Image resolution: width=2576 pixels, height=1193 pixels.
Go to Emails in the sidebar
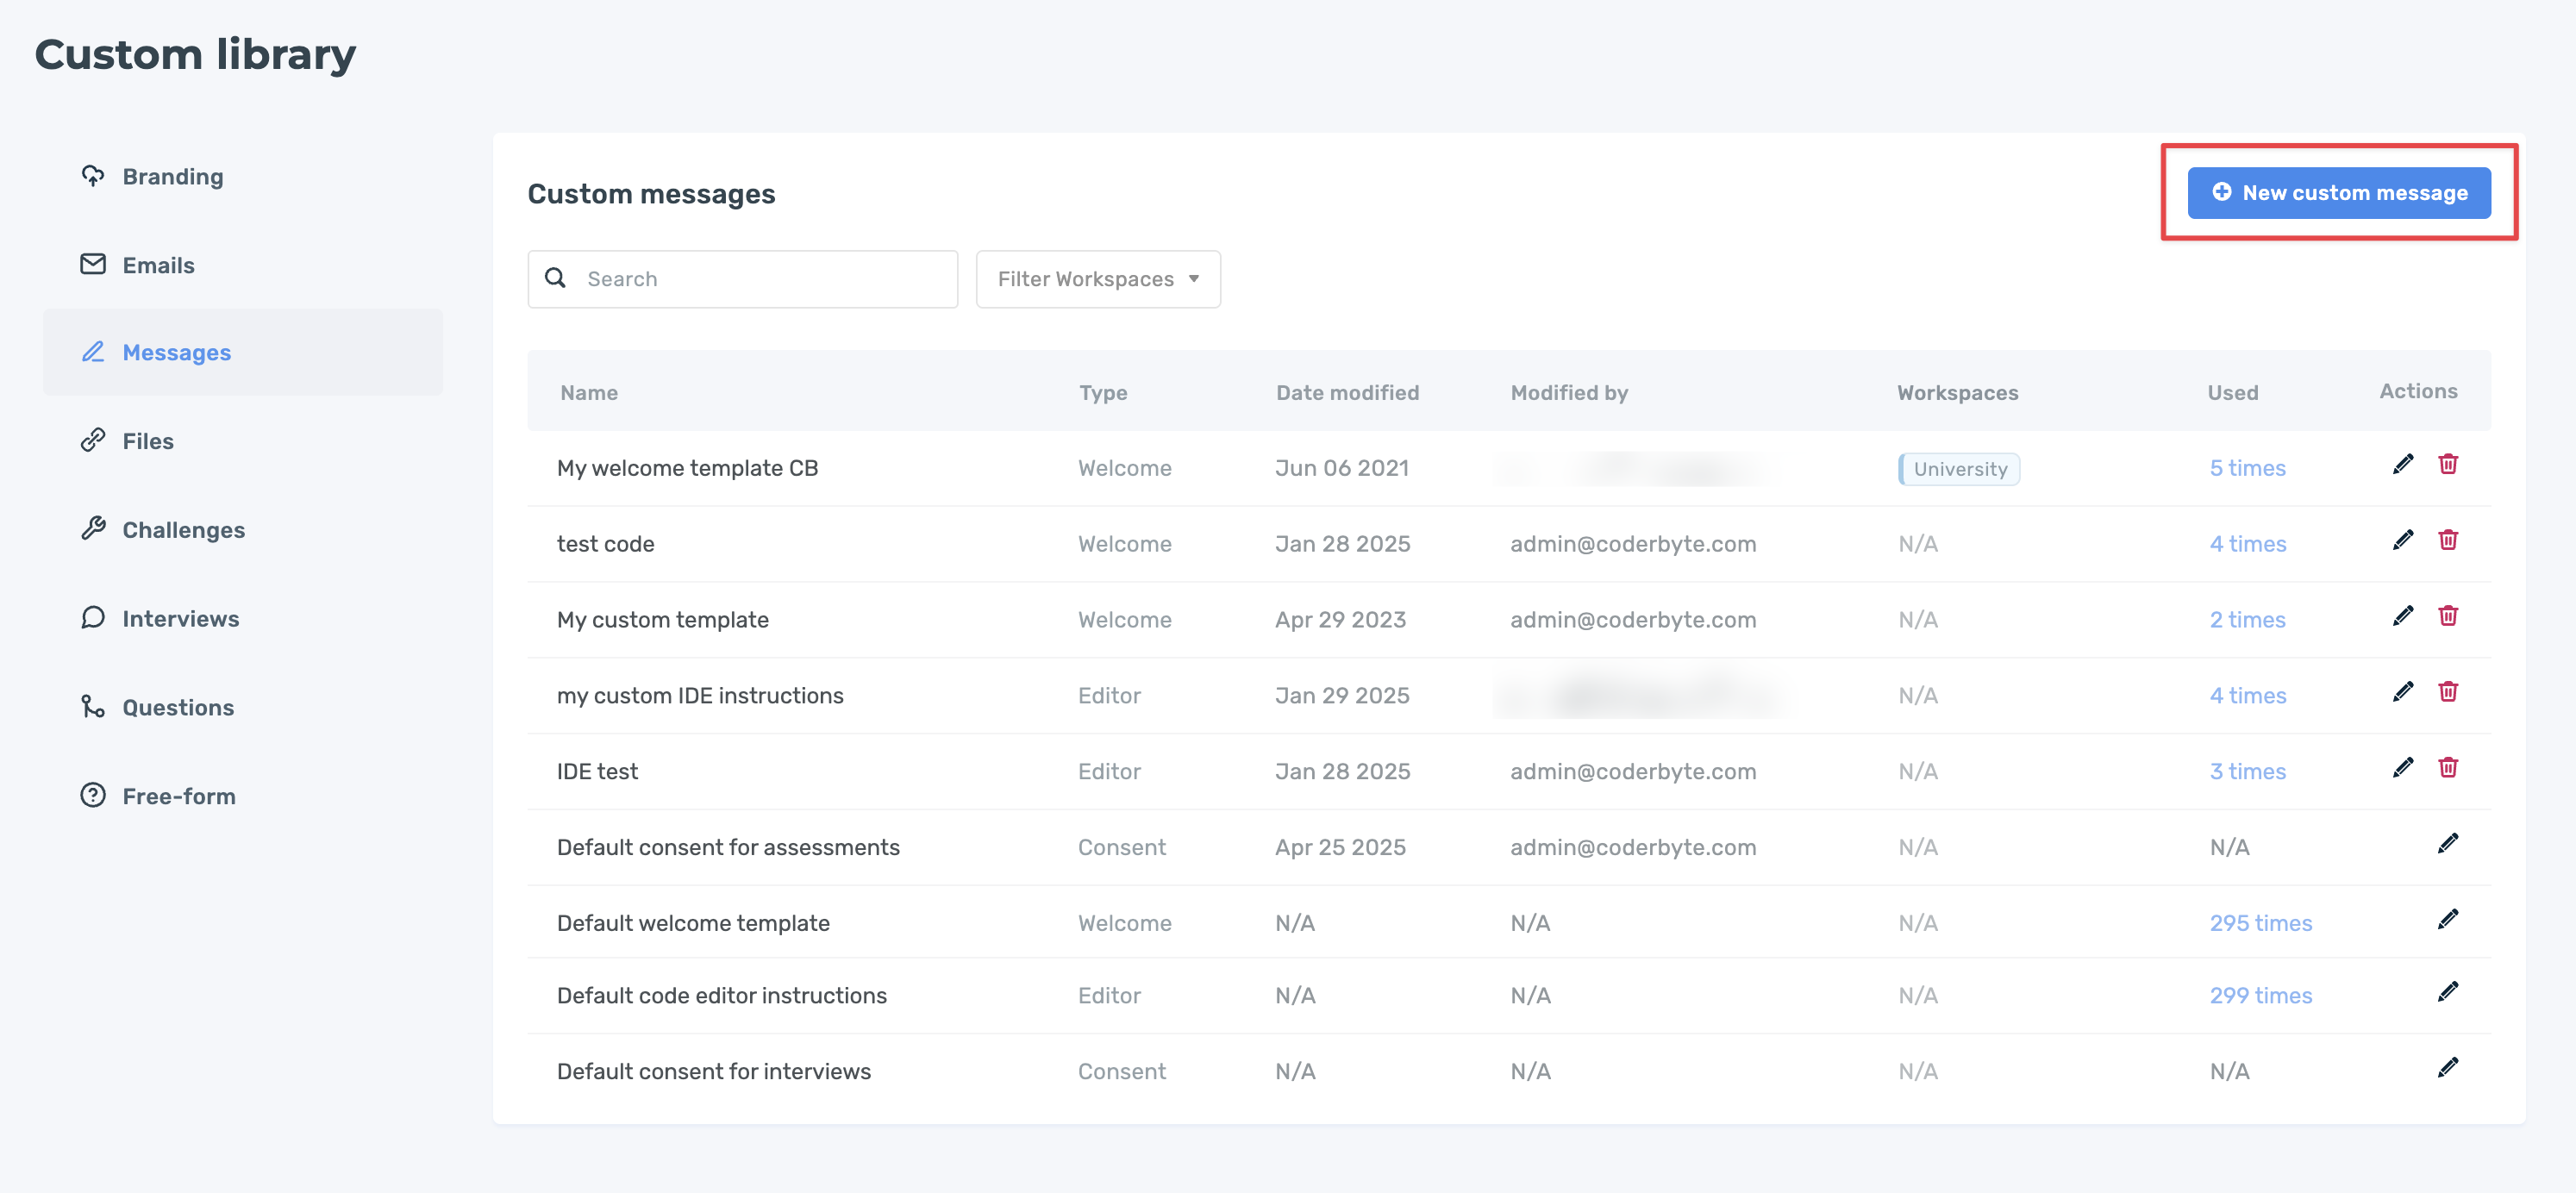click(158, 265)
